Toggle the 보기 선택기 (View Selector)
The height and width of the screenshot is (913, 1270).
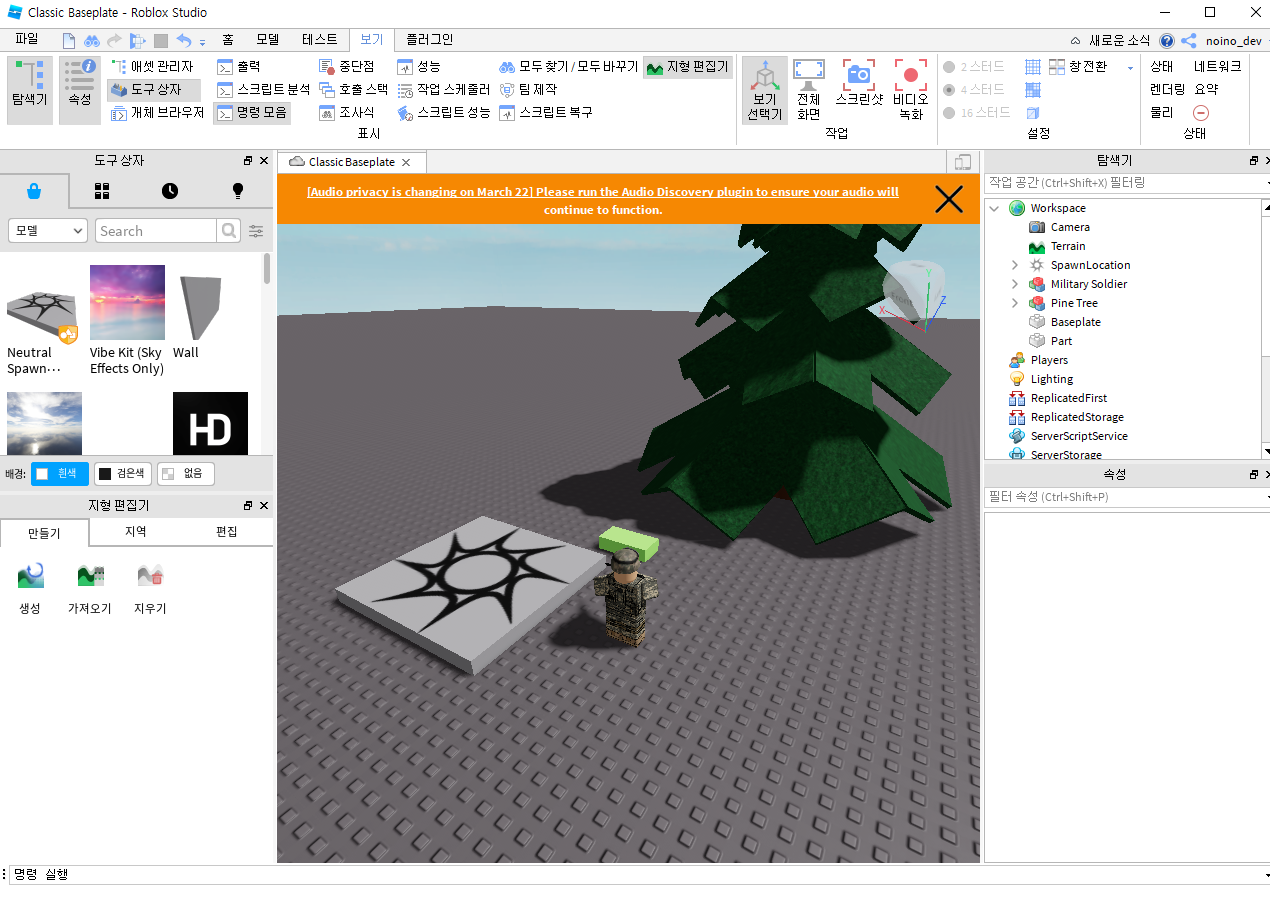[x=765, y=90]
